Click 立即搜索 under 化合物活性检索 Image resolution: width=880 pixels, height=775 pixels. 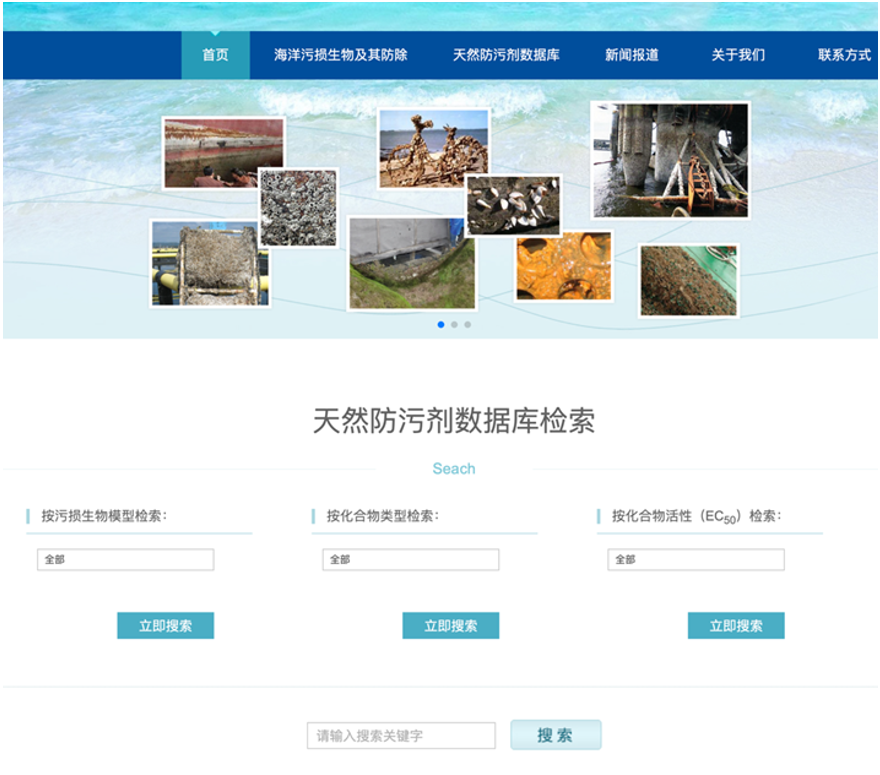[x=735, y=626]
